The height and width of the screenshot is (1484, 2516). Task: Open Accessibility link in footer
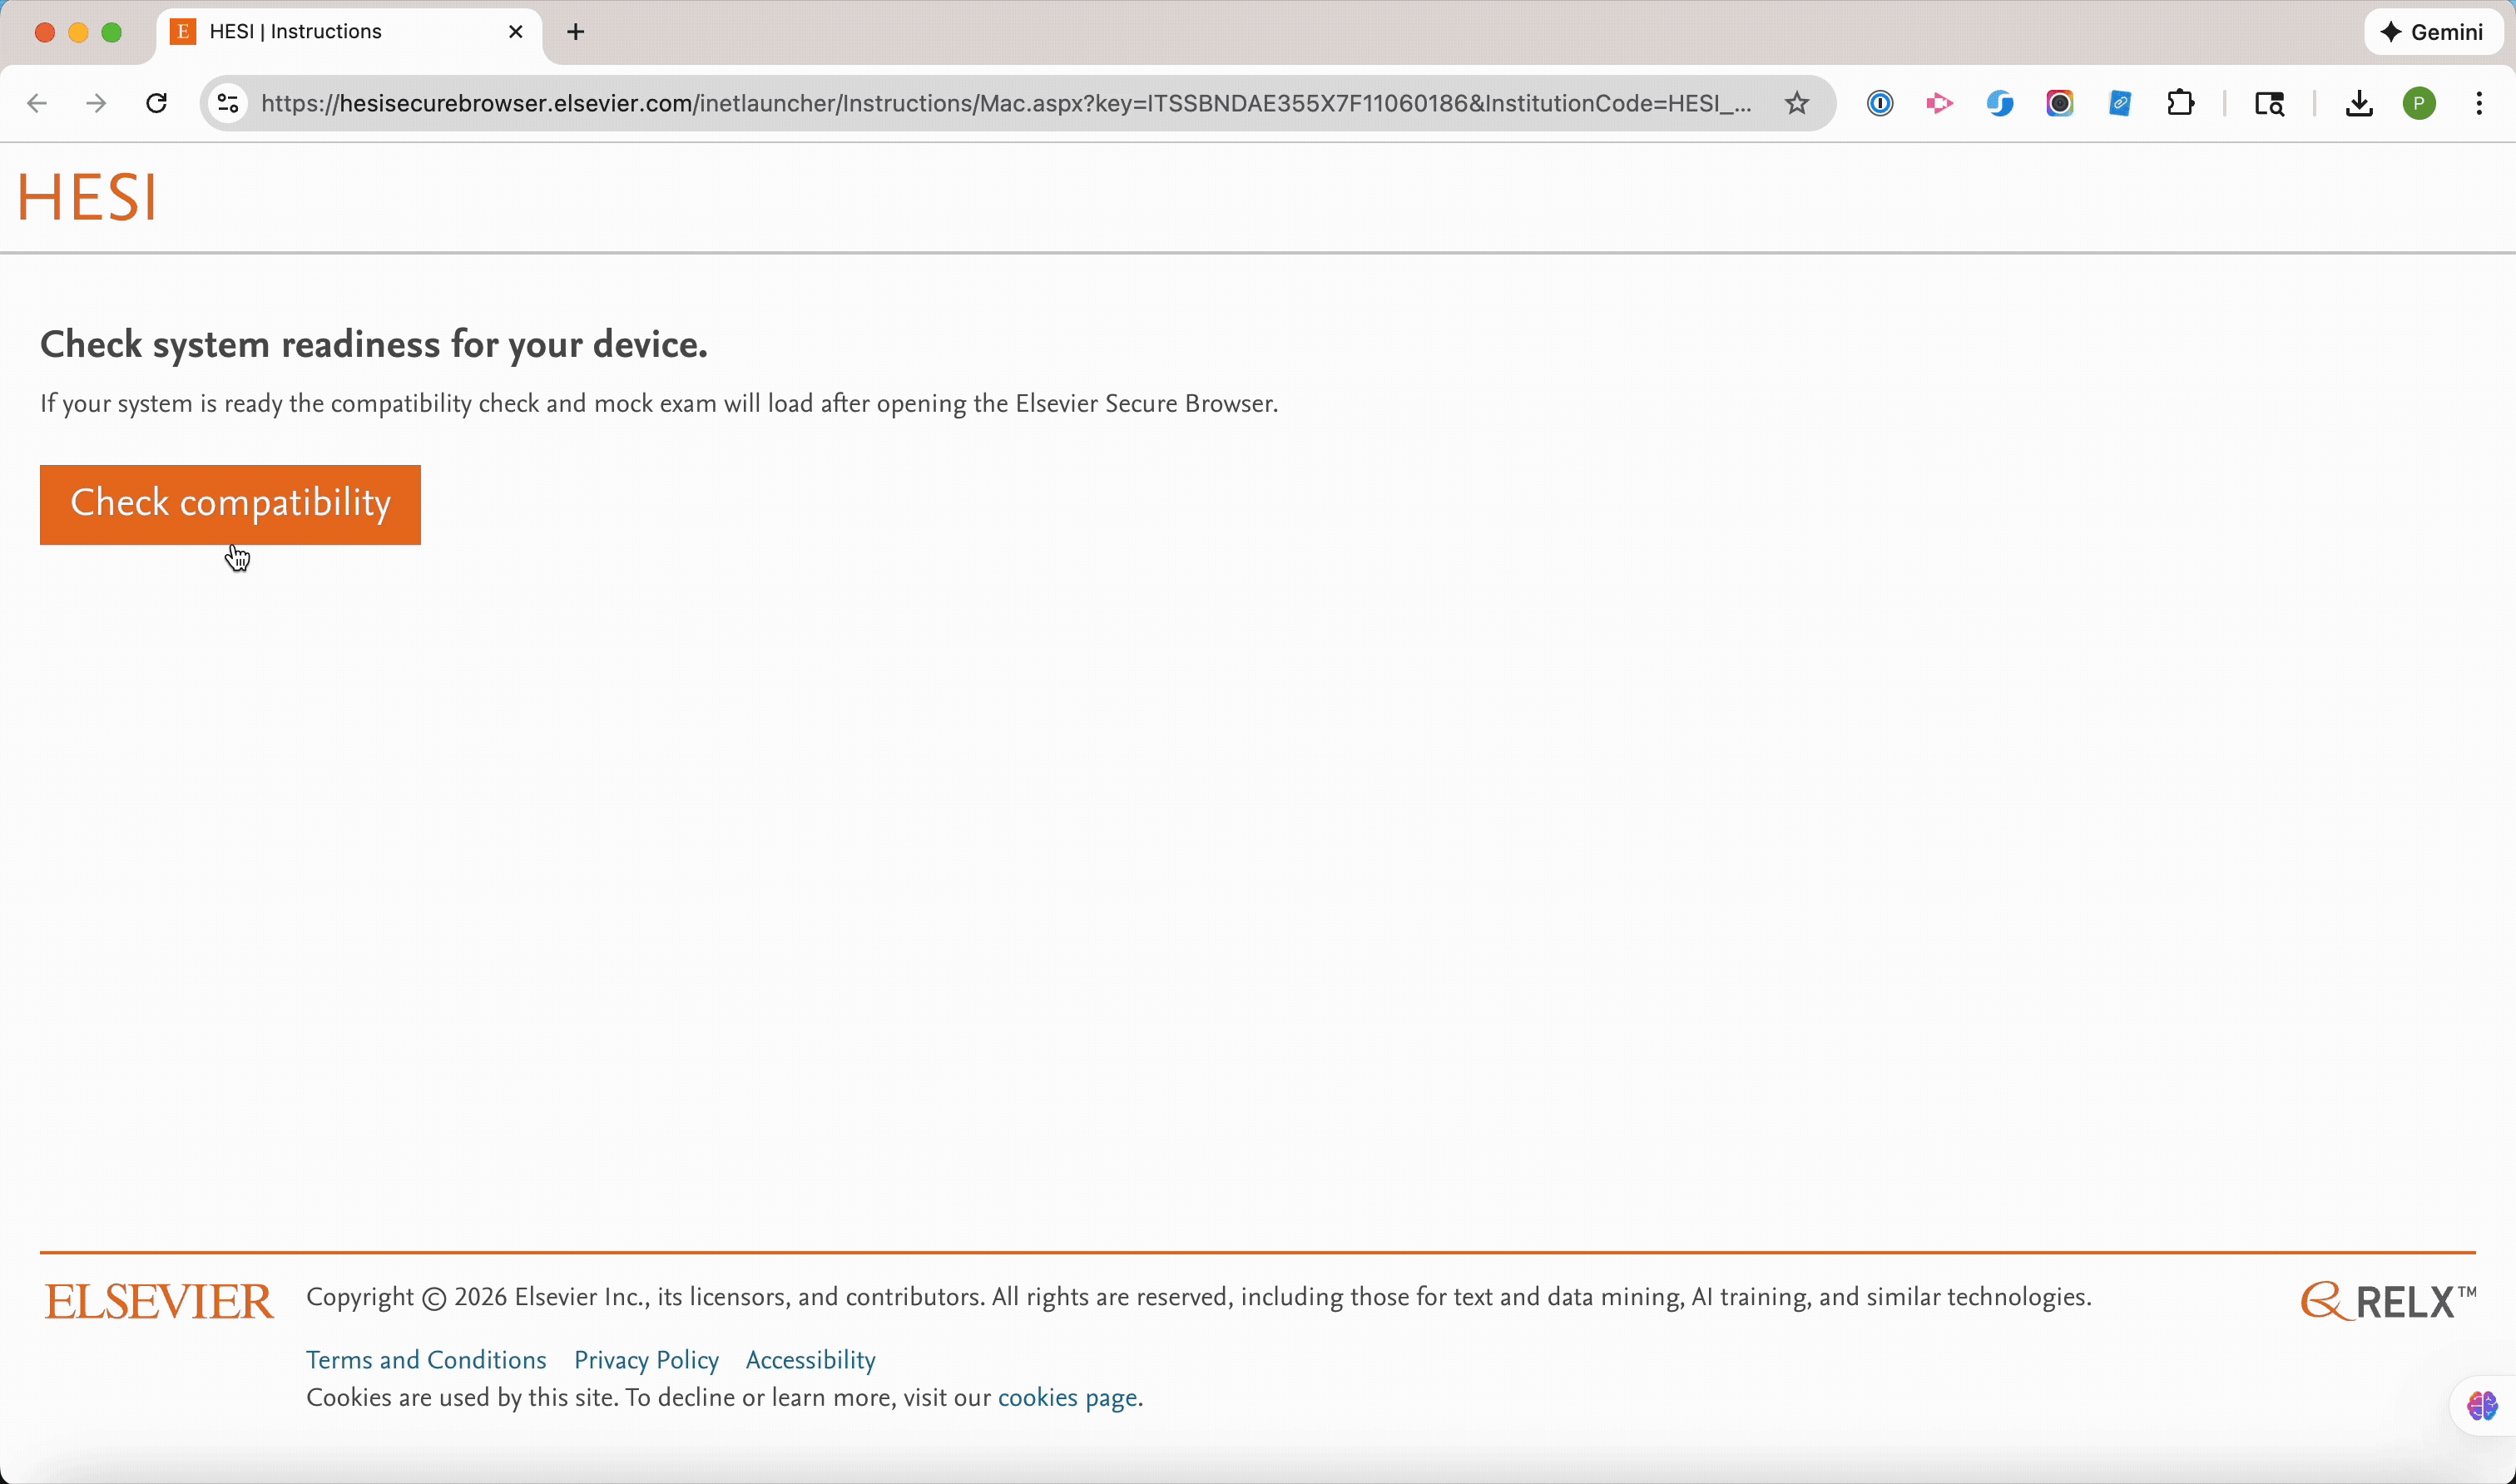coord(810,1360)
